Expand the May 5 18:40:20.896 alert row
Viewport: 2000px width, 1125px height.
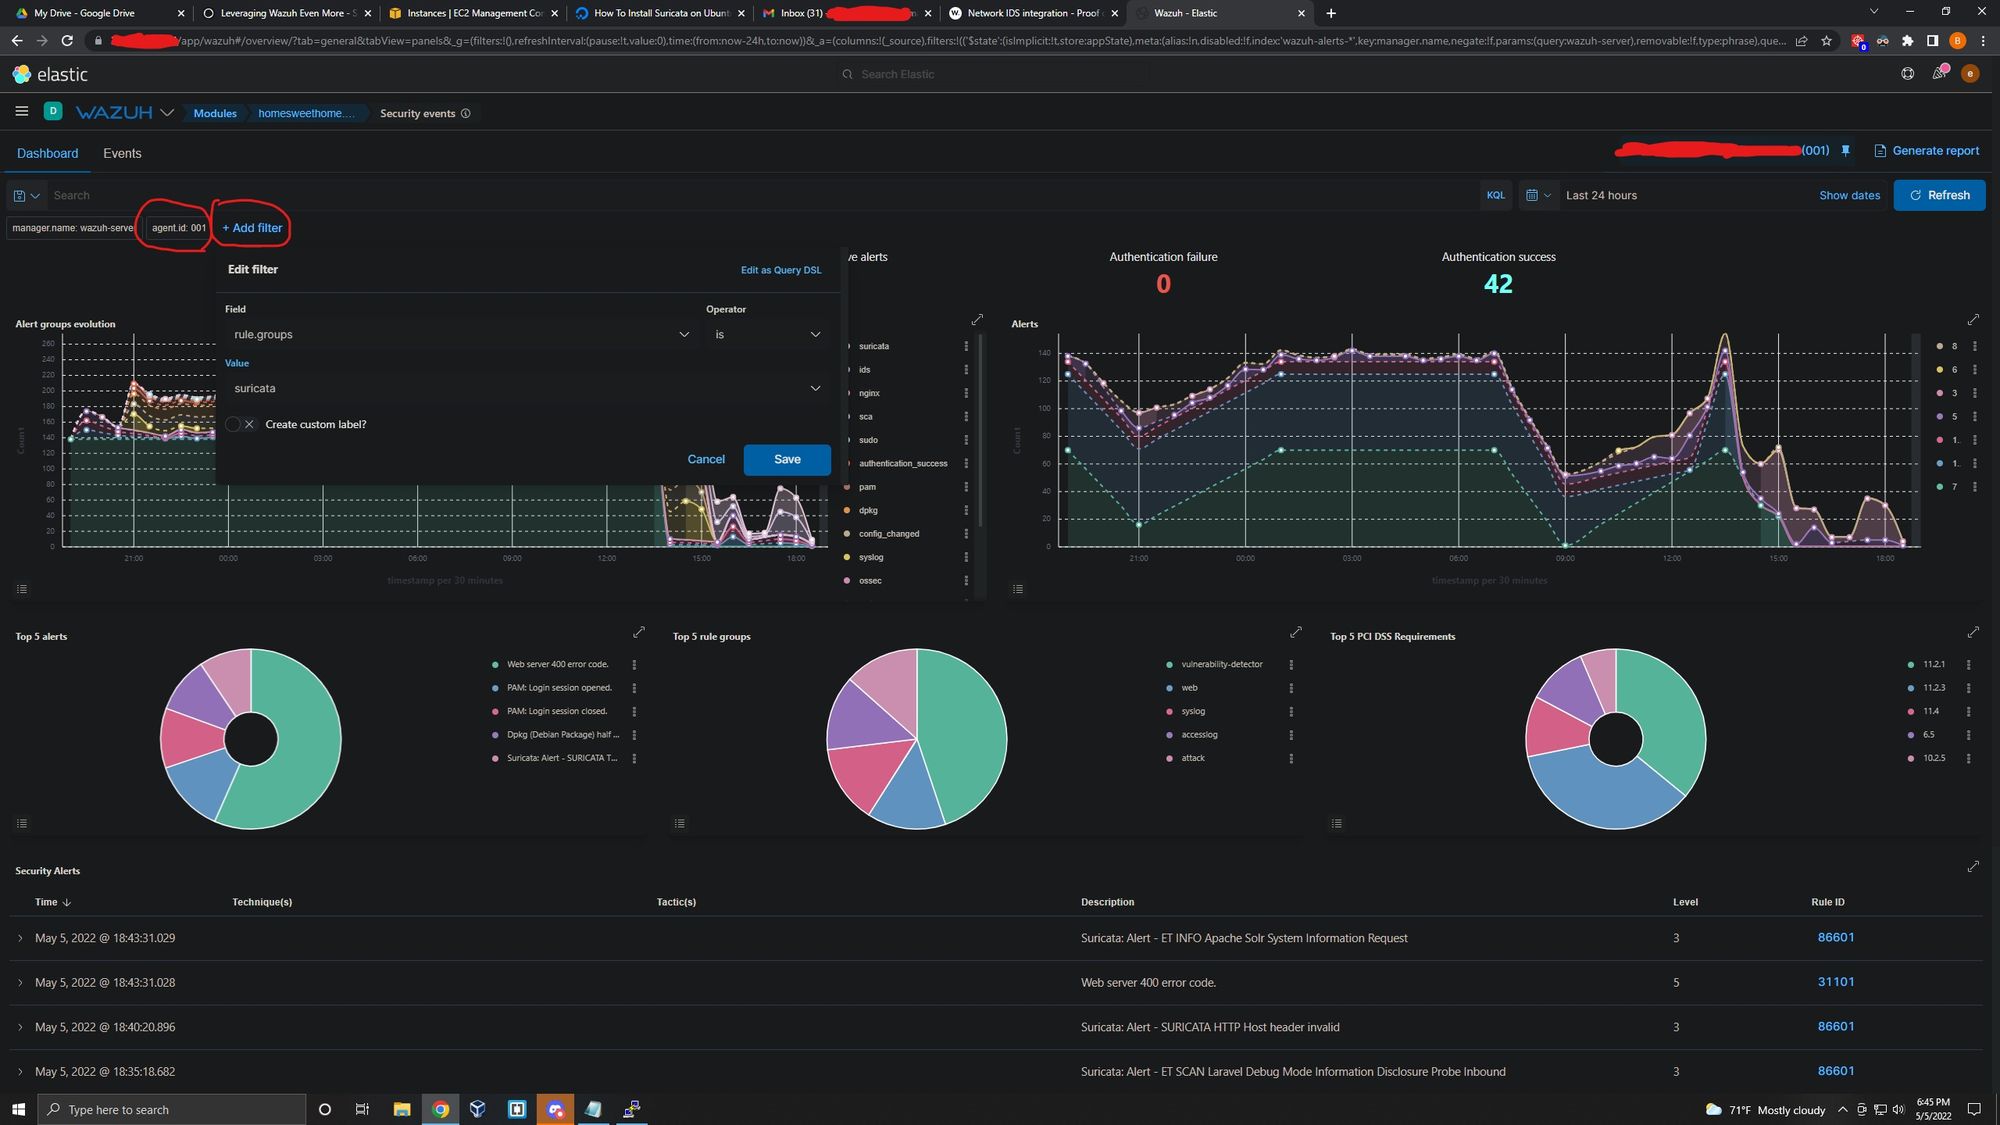pyautogui.click(x=20, y=1027)
